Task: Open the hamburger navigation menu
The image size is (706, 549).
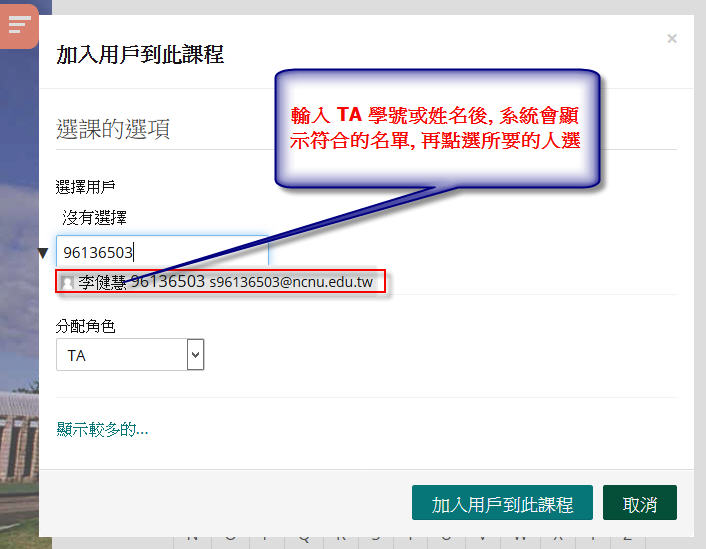Action: click(x=19, y=26)
